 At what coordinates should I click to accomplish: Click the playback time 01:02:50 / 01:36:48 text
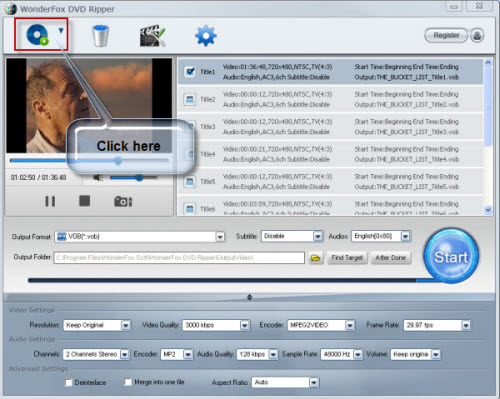38,177
